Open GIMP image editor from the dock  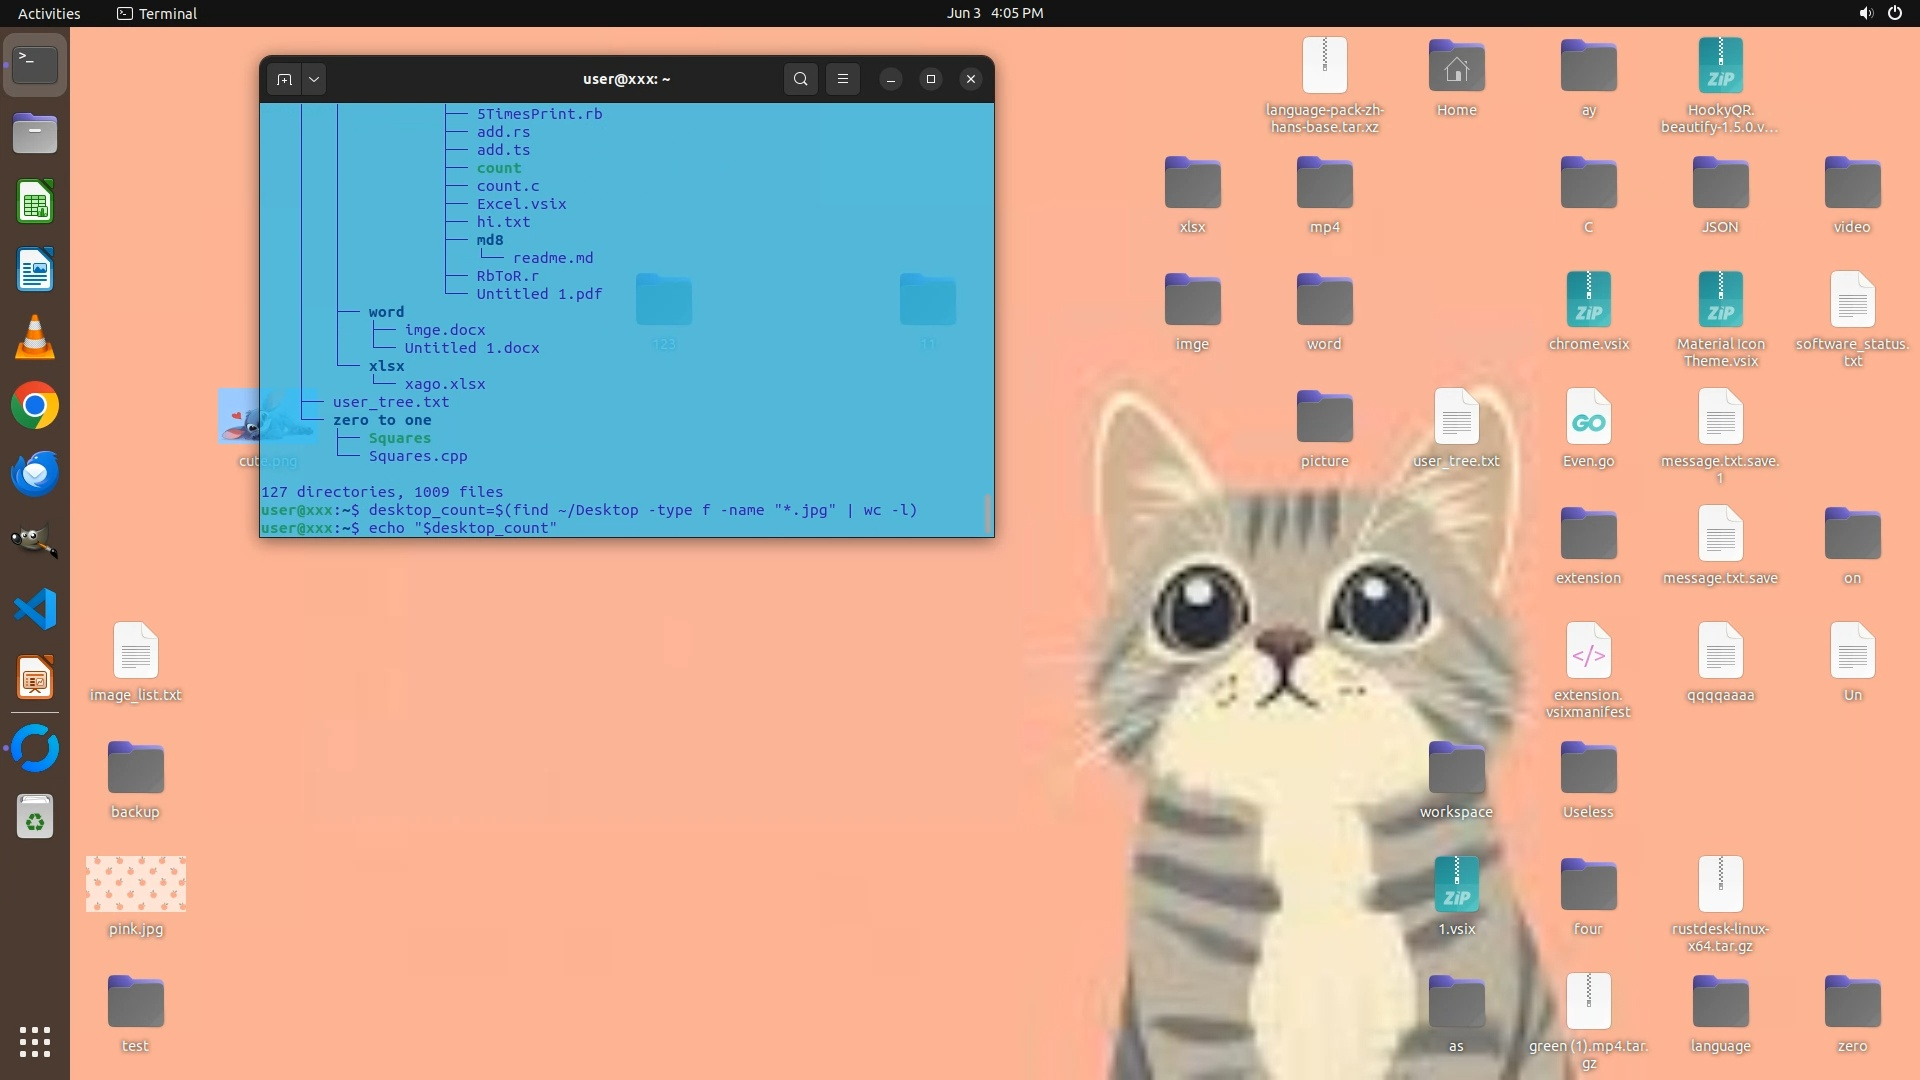click(35, 541)
